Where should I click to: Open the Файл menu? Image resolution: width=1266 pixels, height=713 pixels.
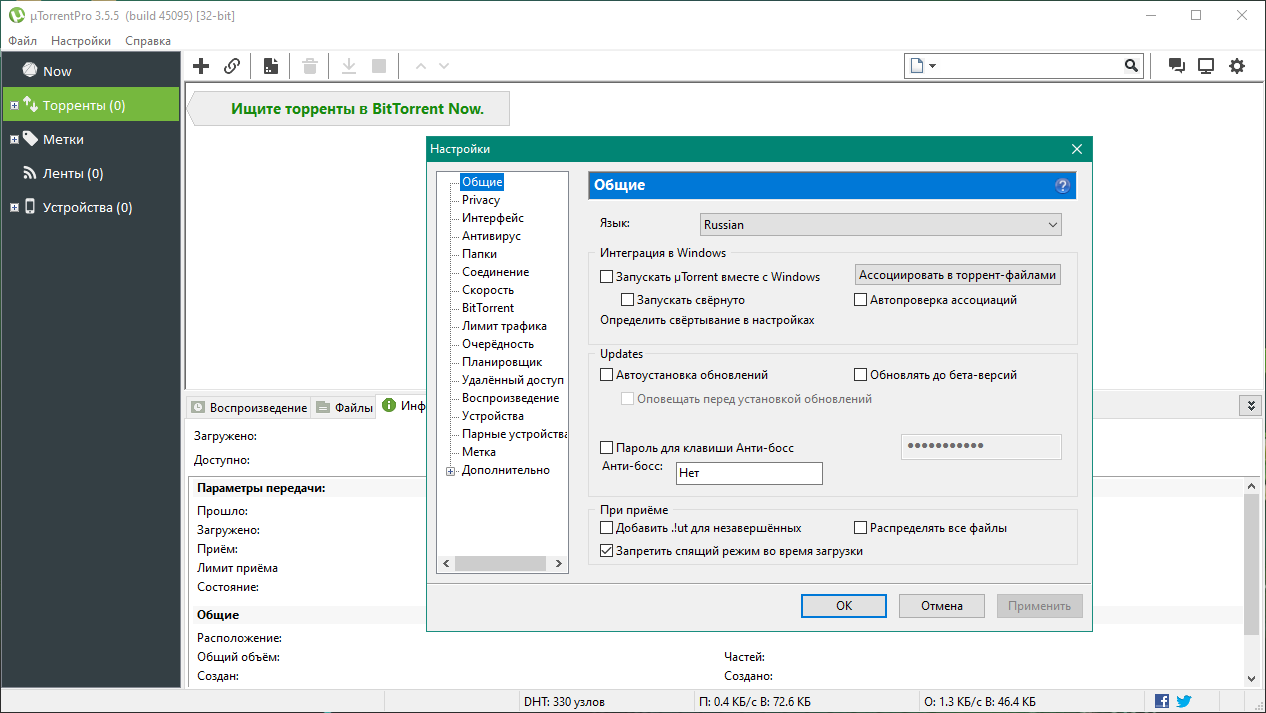point(22,41)
